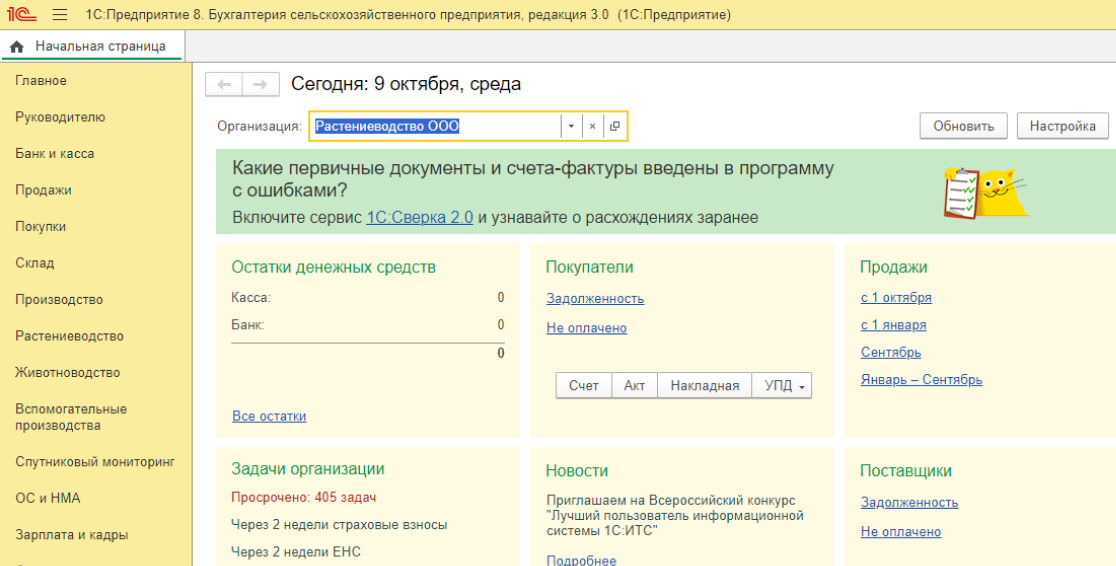Open the Склад section

35,263
